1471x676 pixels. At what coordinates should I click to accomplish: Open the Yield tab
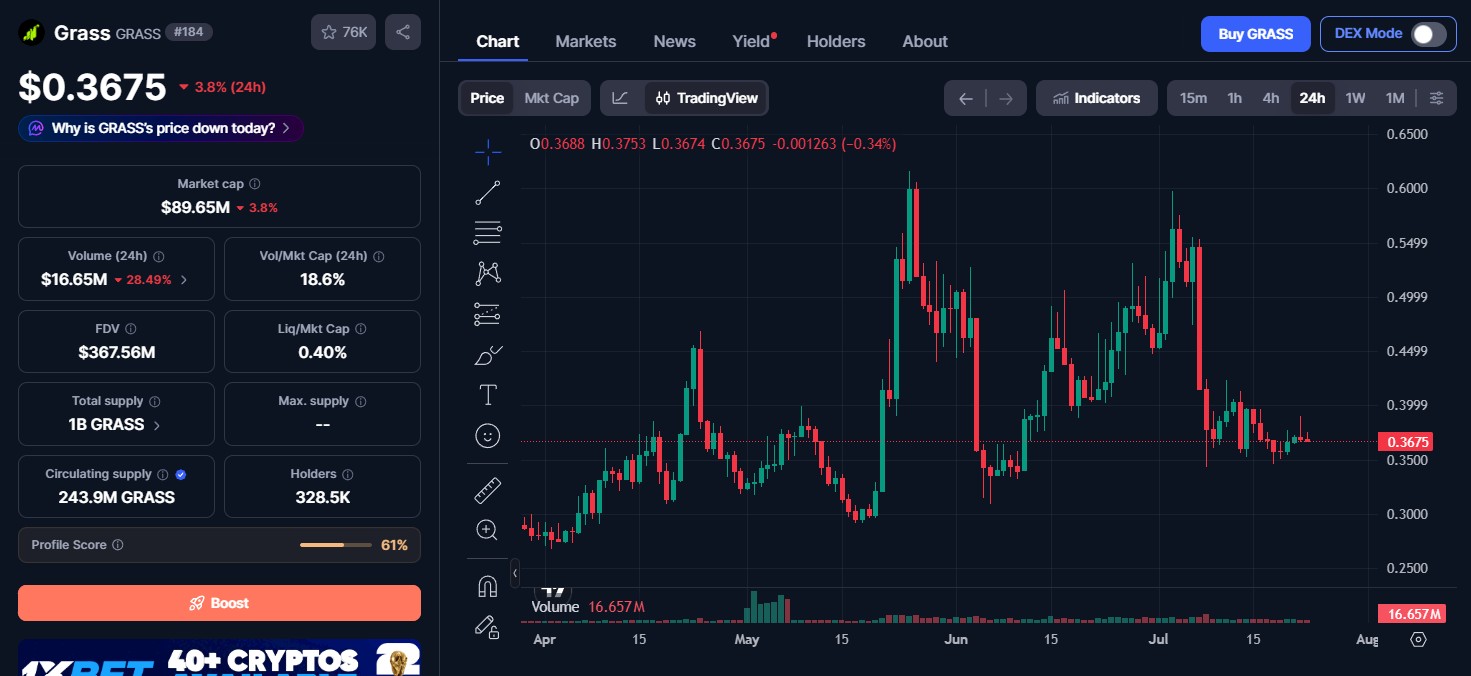752,41
